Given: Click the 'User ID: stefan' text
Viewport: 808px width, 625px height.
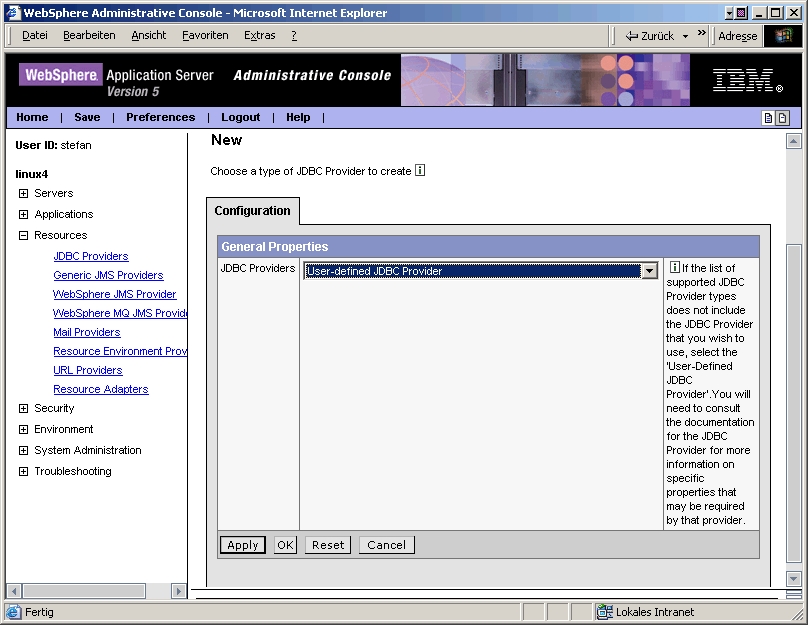Looking at the screenshot, I should tap(53, 145).
